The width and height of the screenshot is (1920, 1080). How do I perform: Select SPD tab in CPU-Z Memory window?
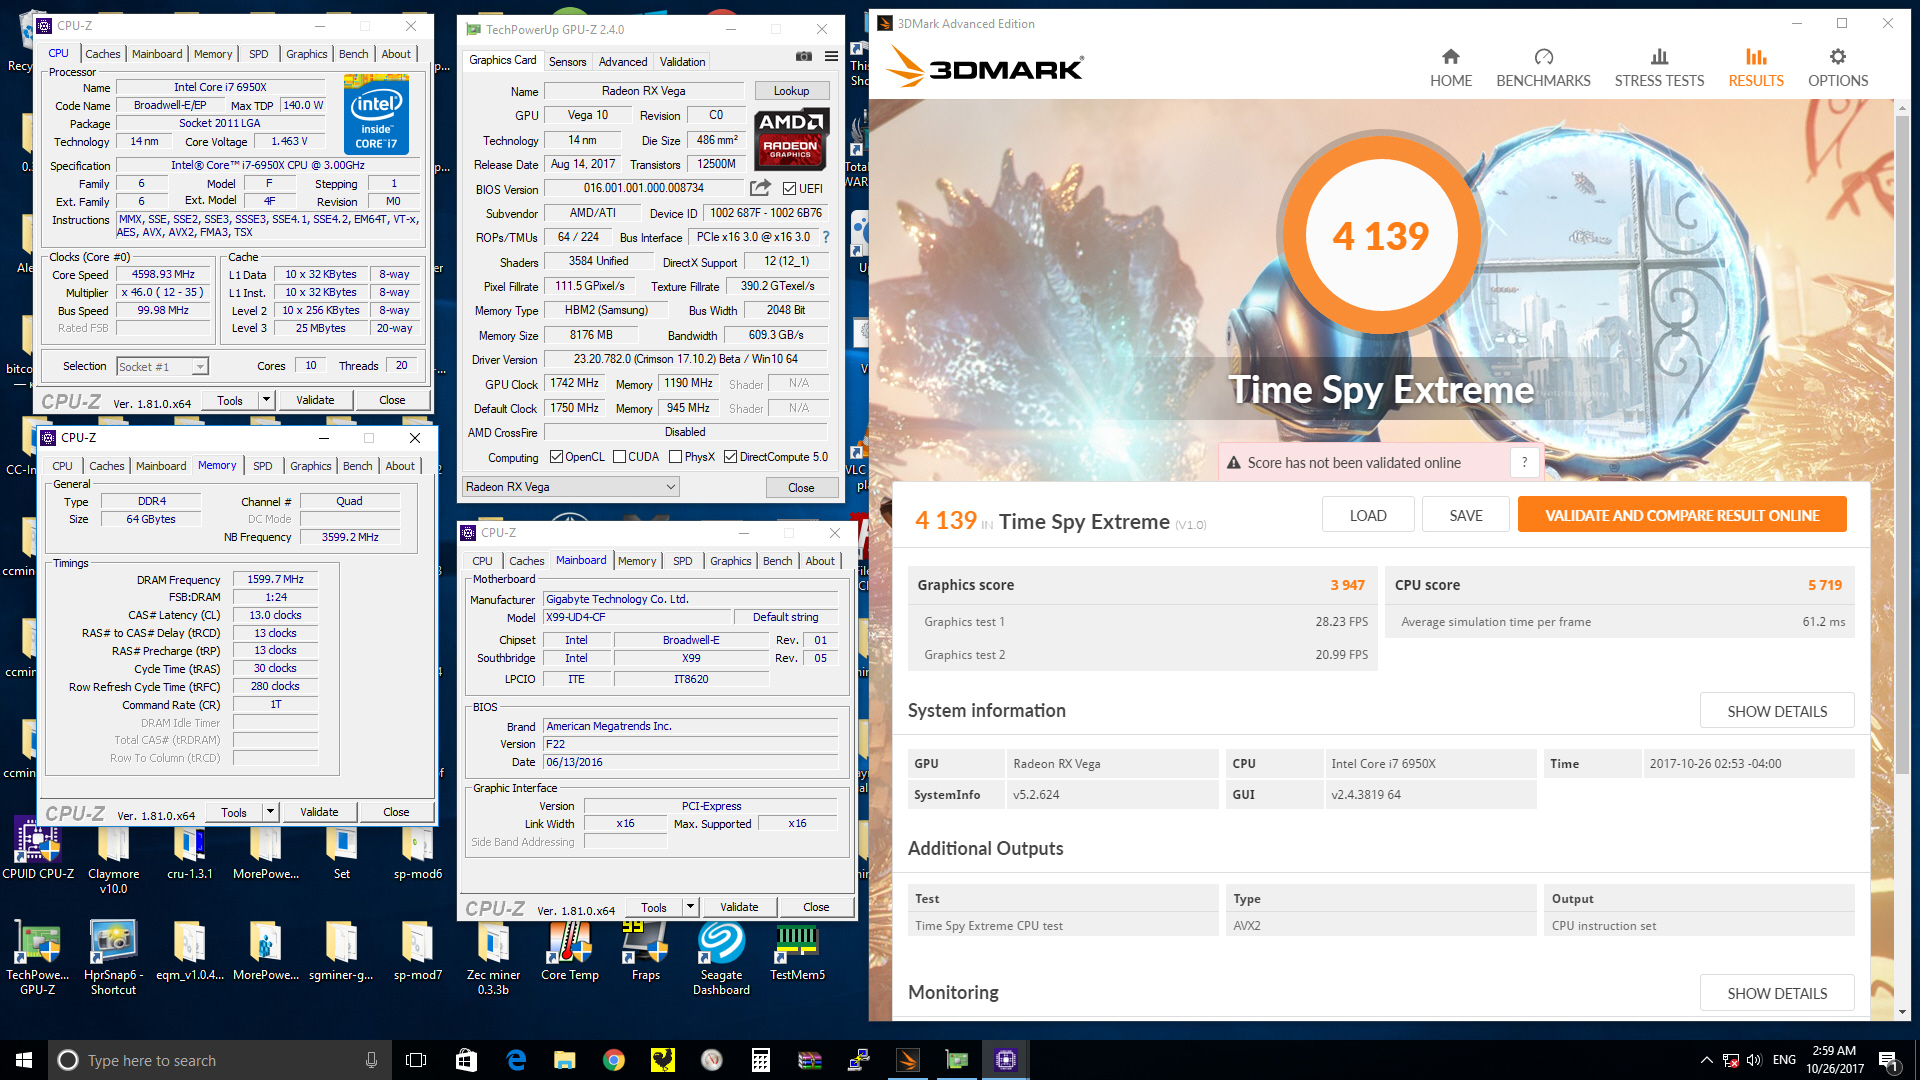tap(263, 466)
